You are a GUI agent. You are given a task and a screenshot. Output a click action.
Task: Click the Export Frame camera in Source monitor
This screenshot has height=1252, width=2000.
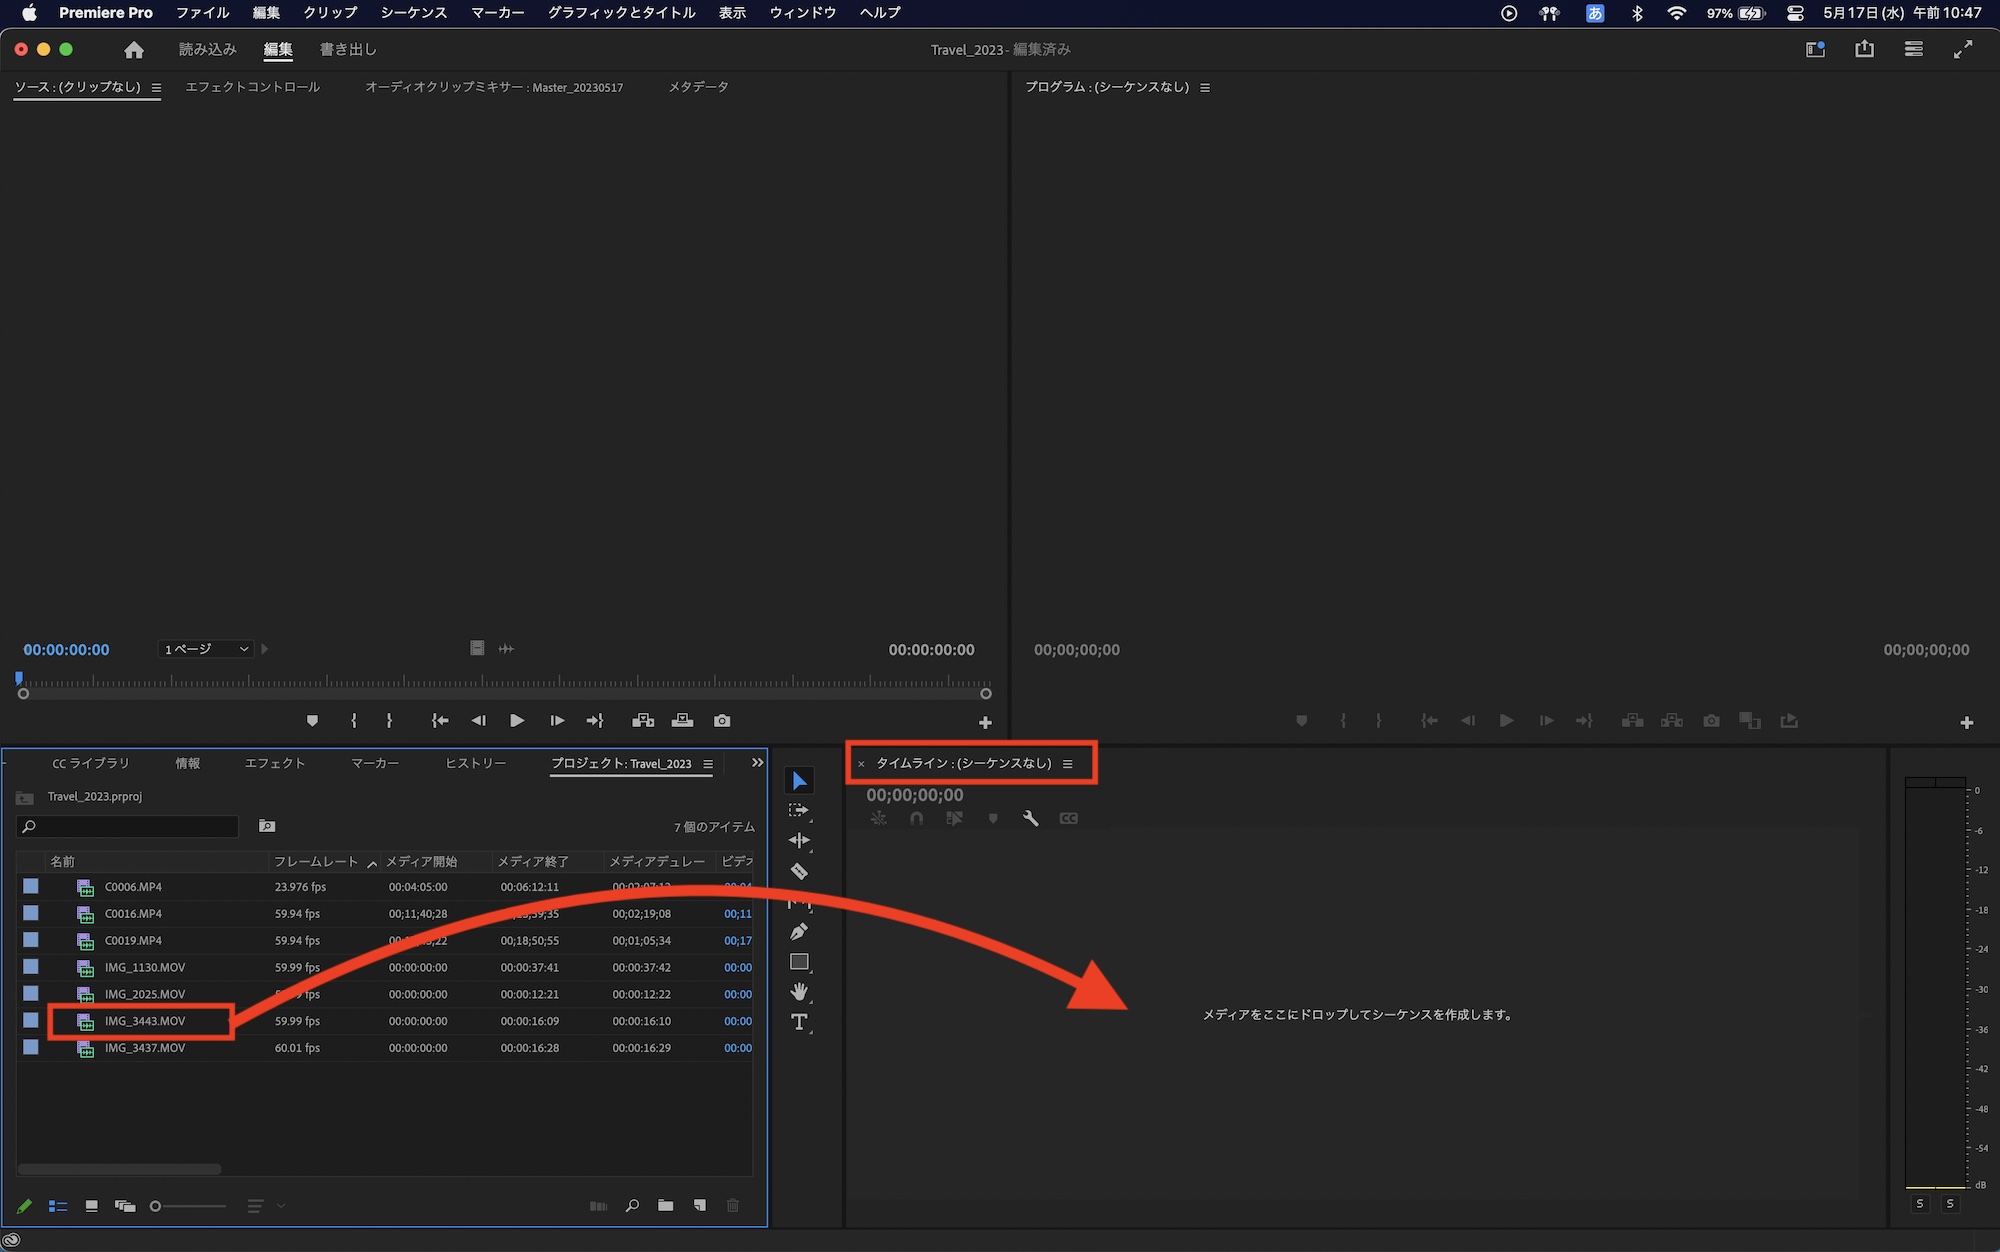(722, 721)
